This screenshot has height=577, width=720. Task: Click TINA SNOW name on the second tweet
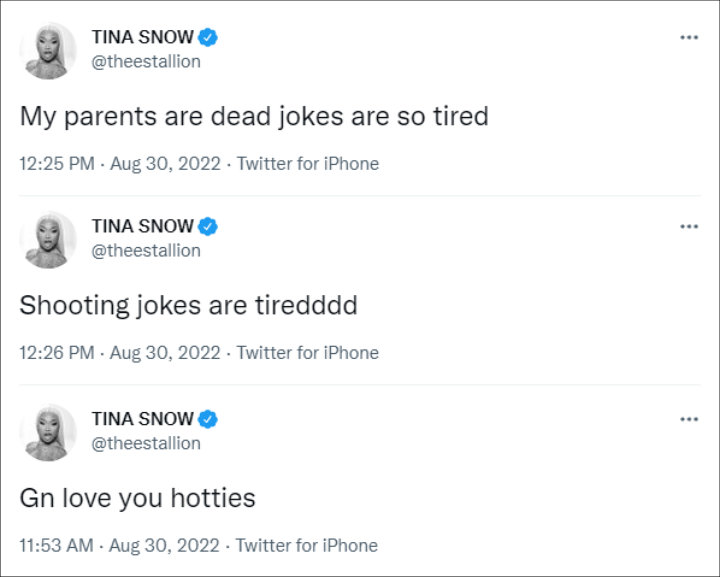pyautogui.click(x=142, y=226)
